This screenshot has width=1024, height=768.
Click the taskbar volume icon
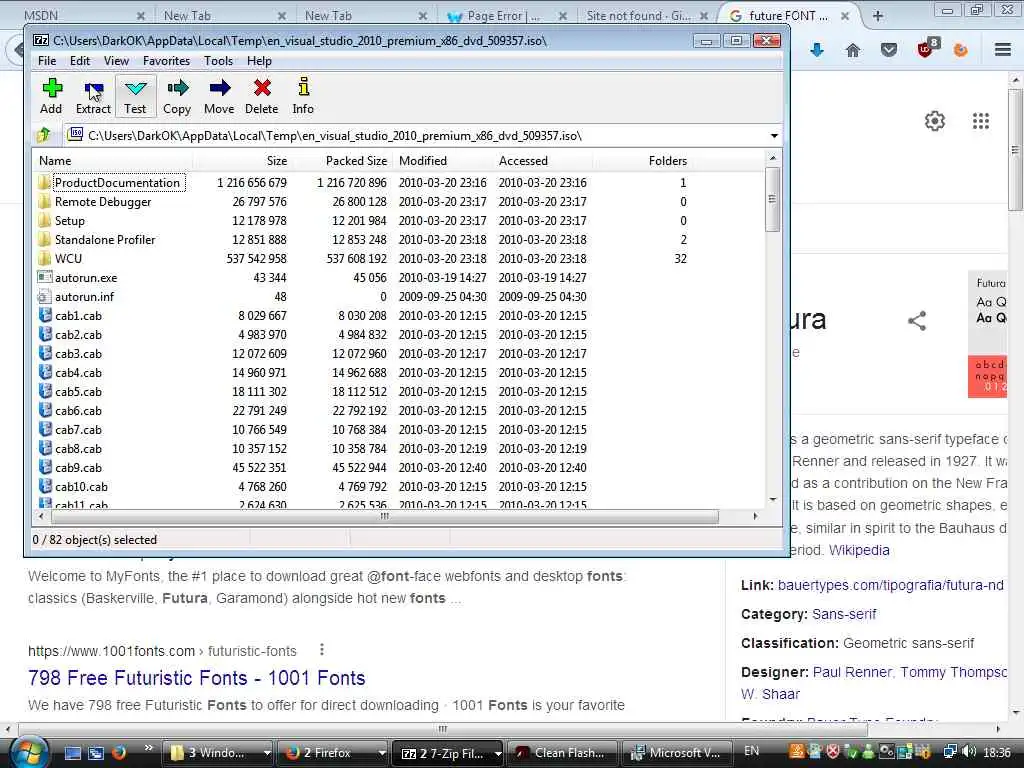pos(969,752)
